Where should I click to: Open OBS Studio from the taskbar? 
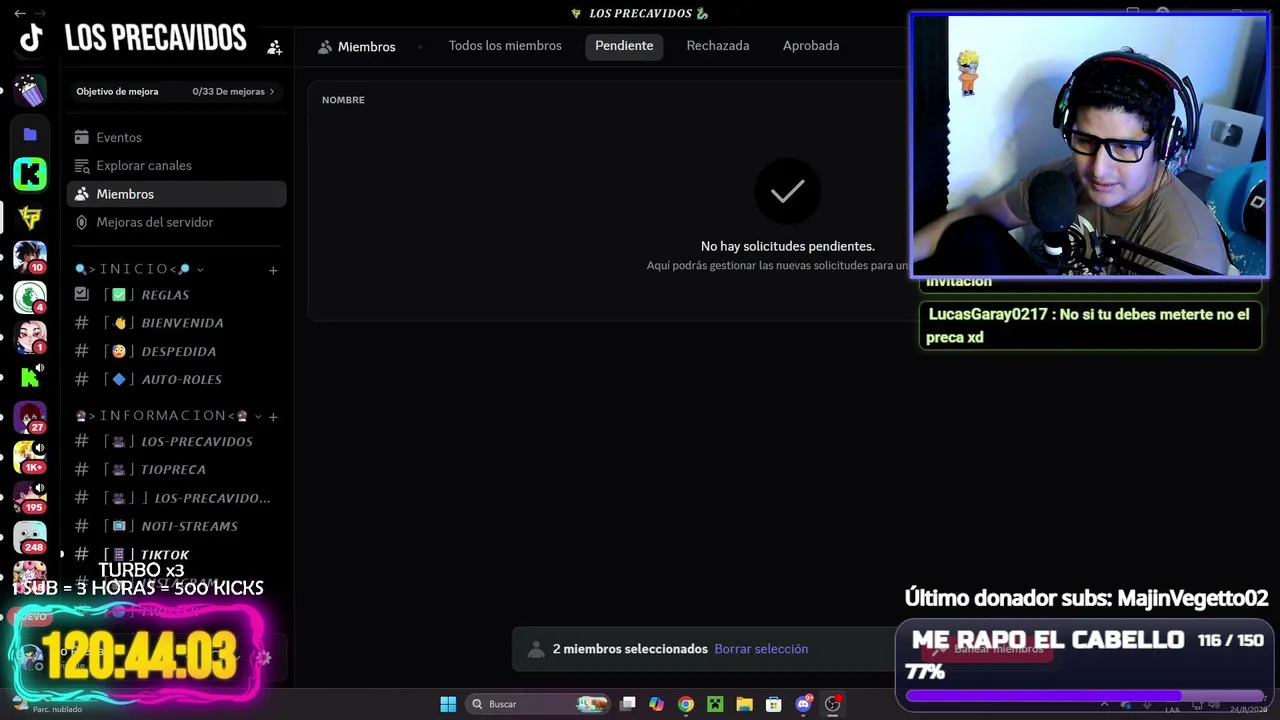tap(832, 704)
